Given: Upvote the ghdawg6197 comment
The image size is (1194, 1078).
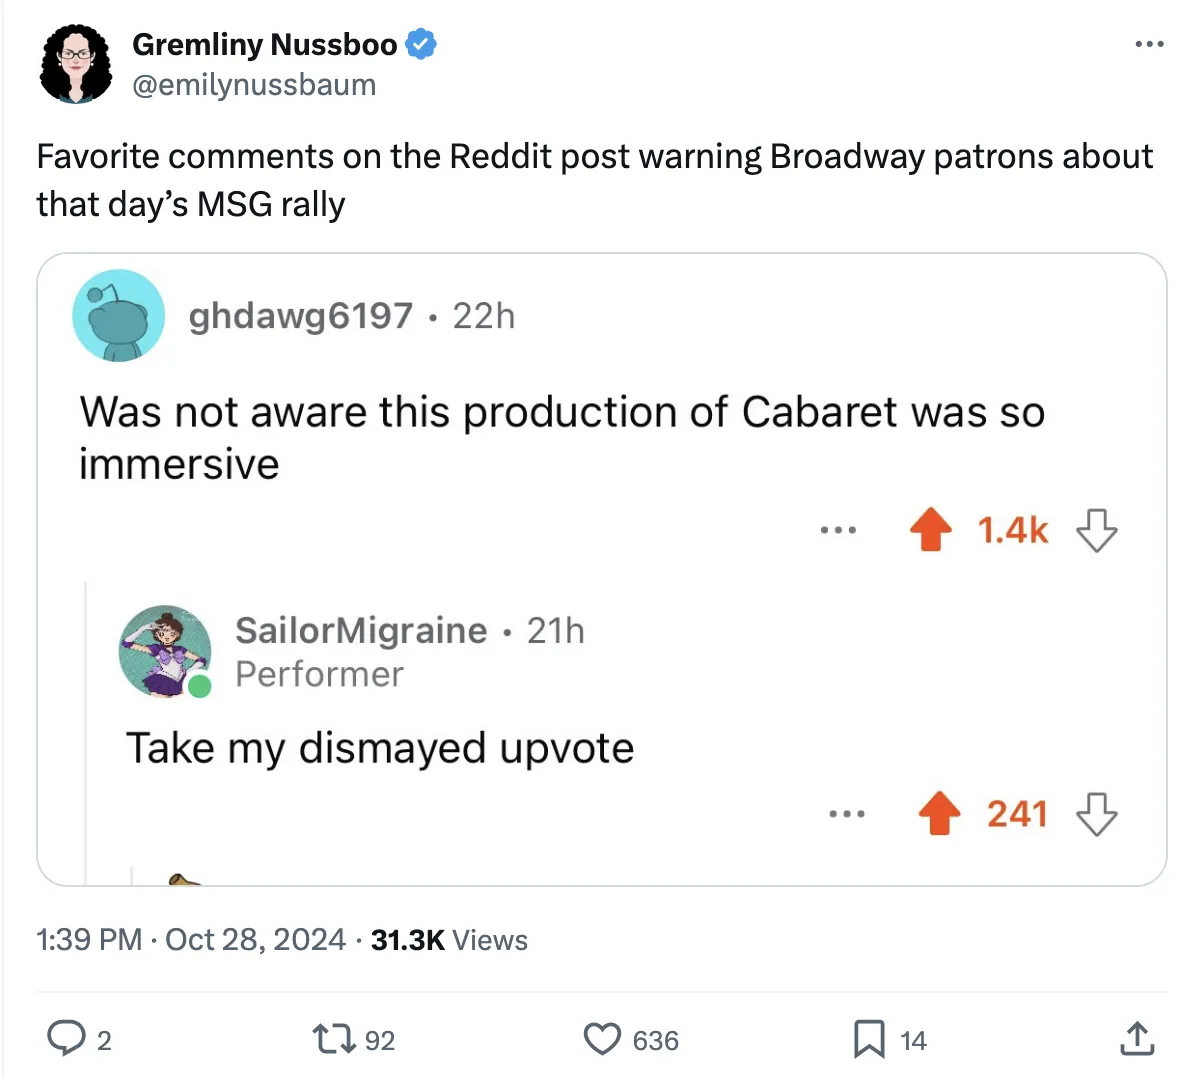Looking at the screenshot, I should point(931,530).
